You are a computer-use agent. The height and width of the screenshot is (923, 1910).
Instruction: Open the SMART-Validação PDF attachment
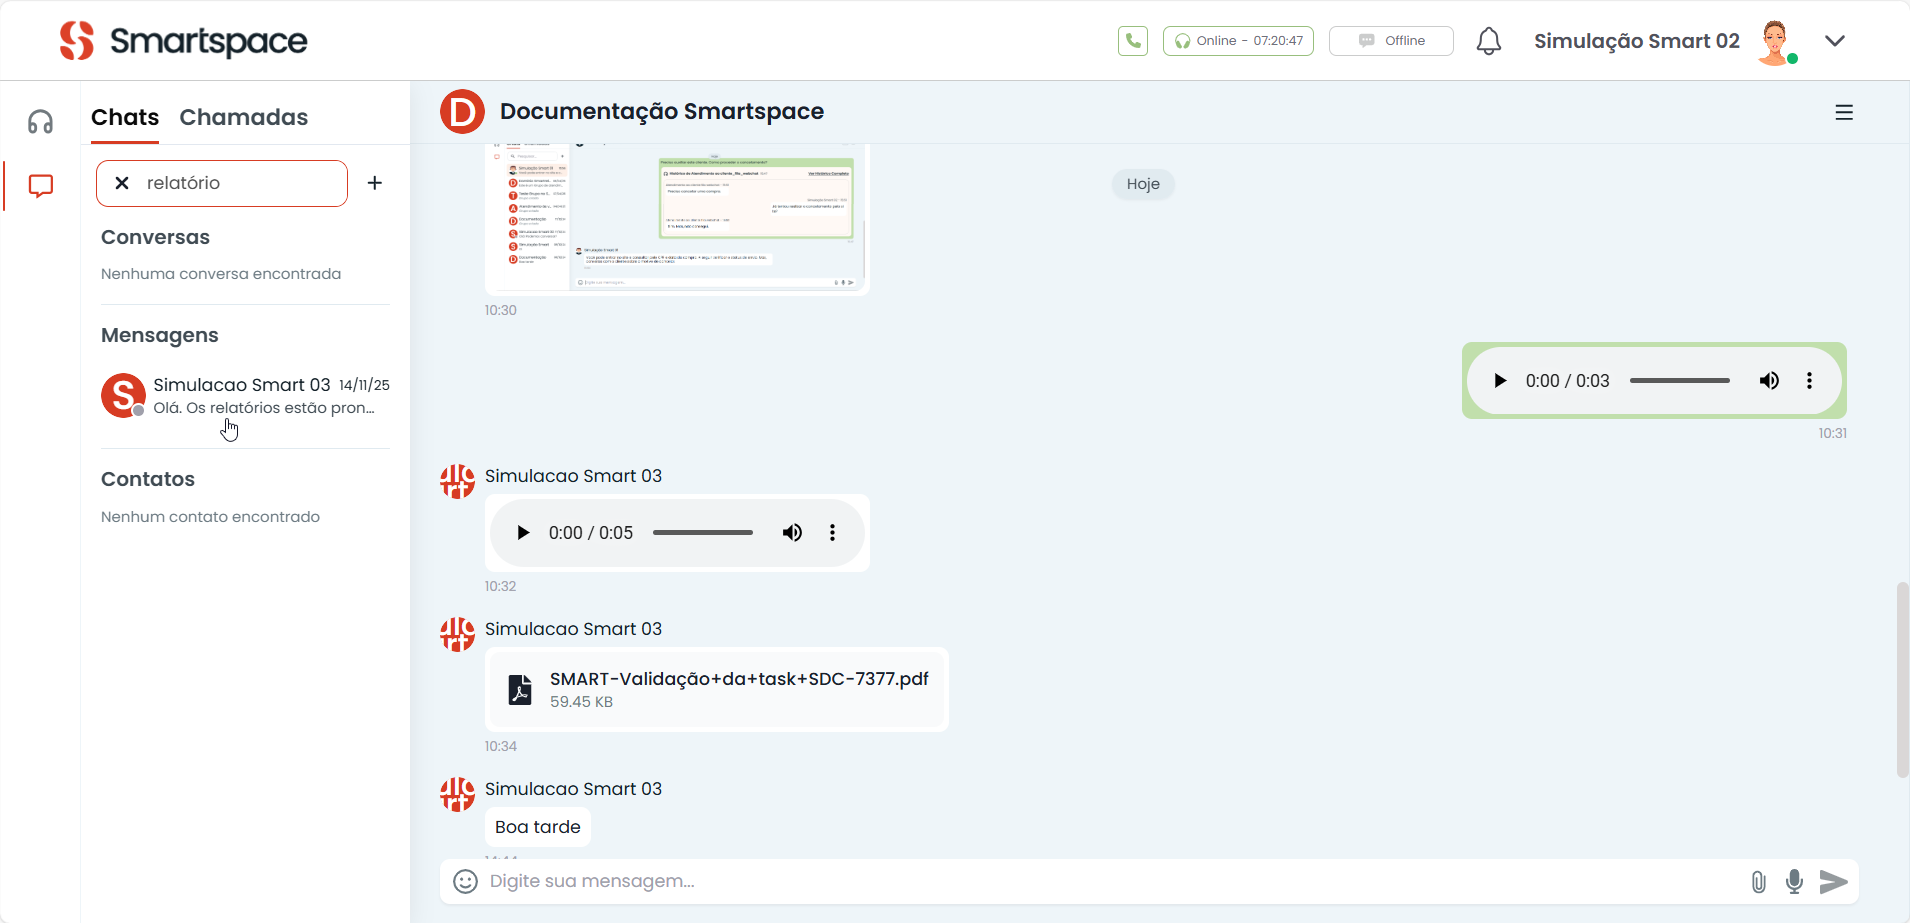738,679
